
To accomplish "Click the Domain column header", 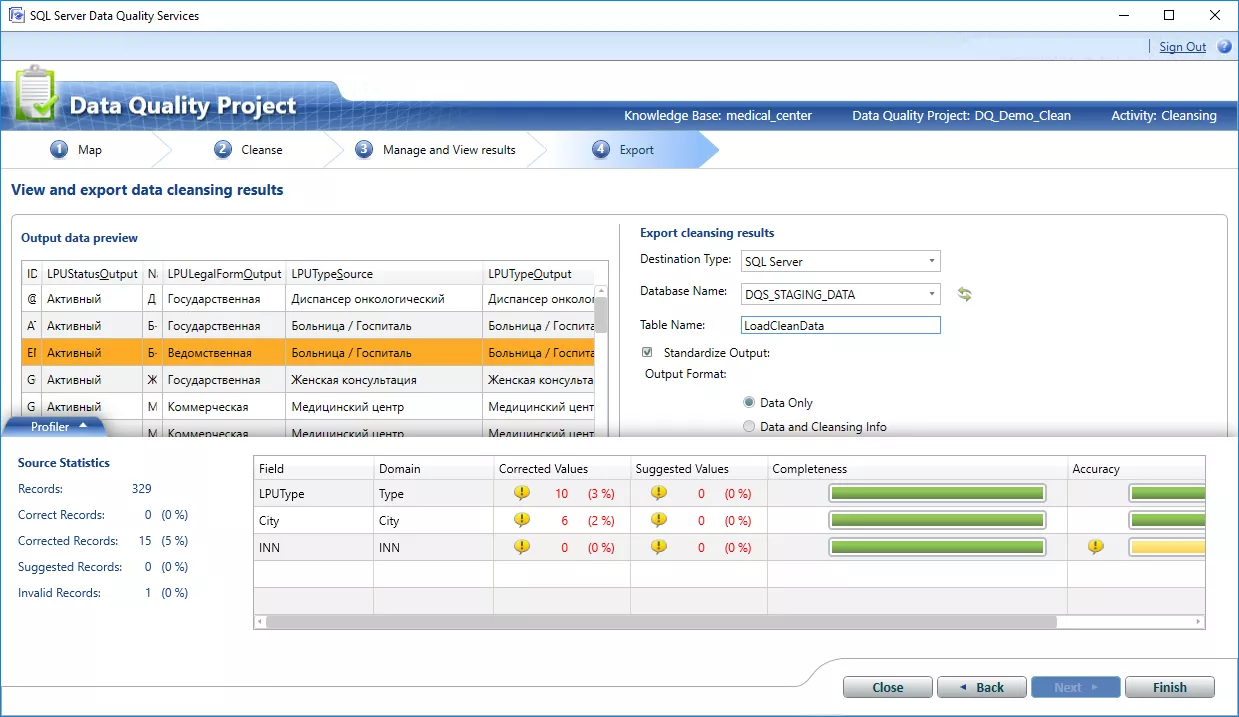I will (x=433, y=468).
